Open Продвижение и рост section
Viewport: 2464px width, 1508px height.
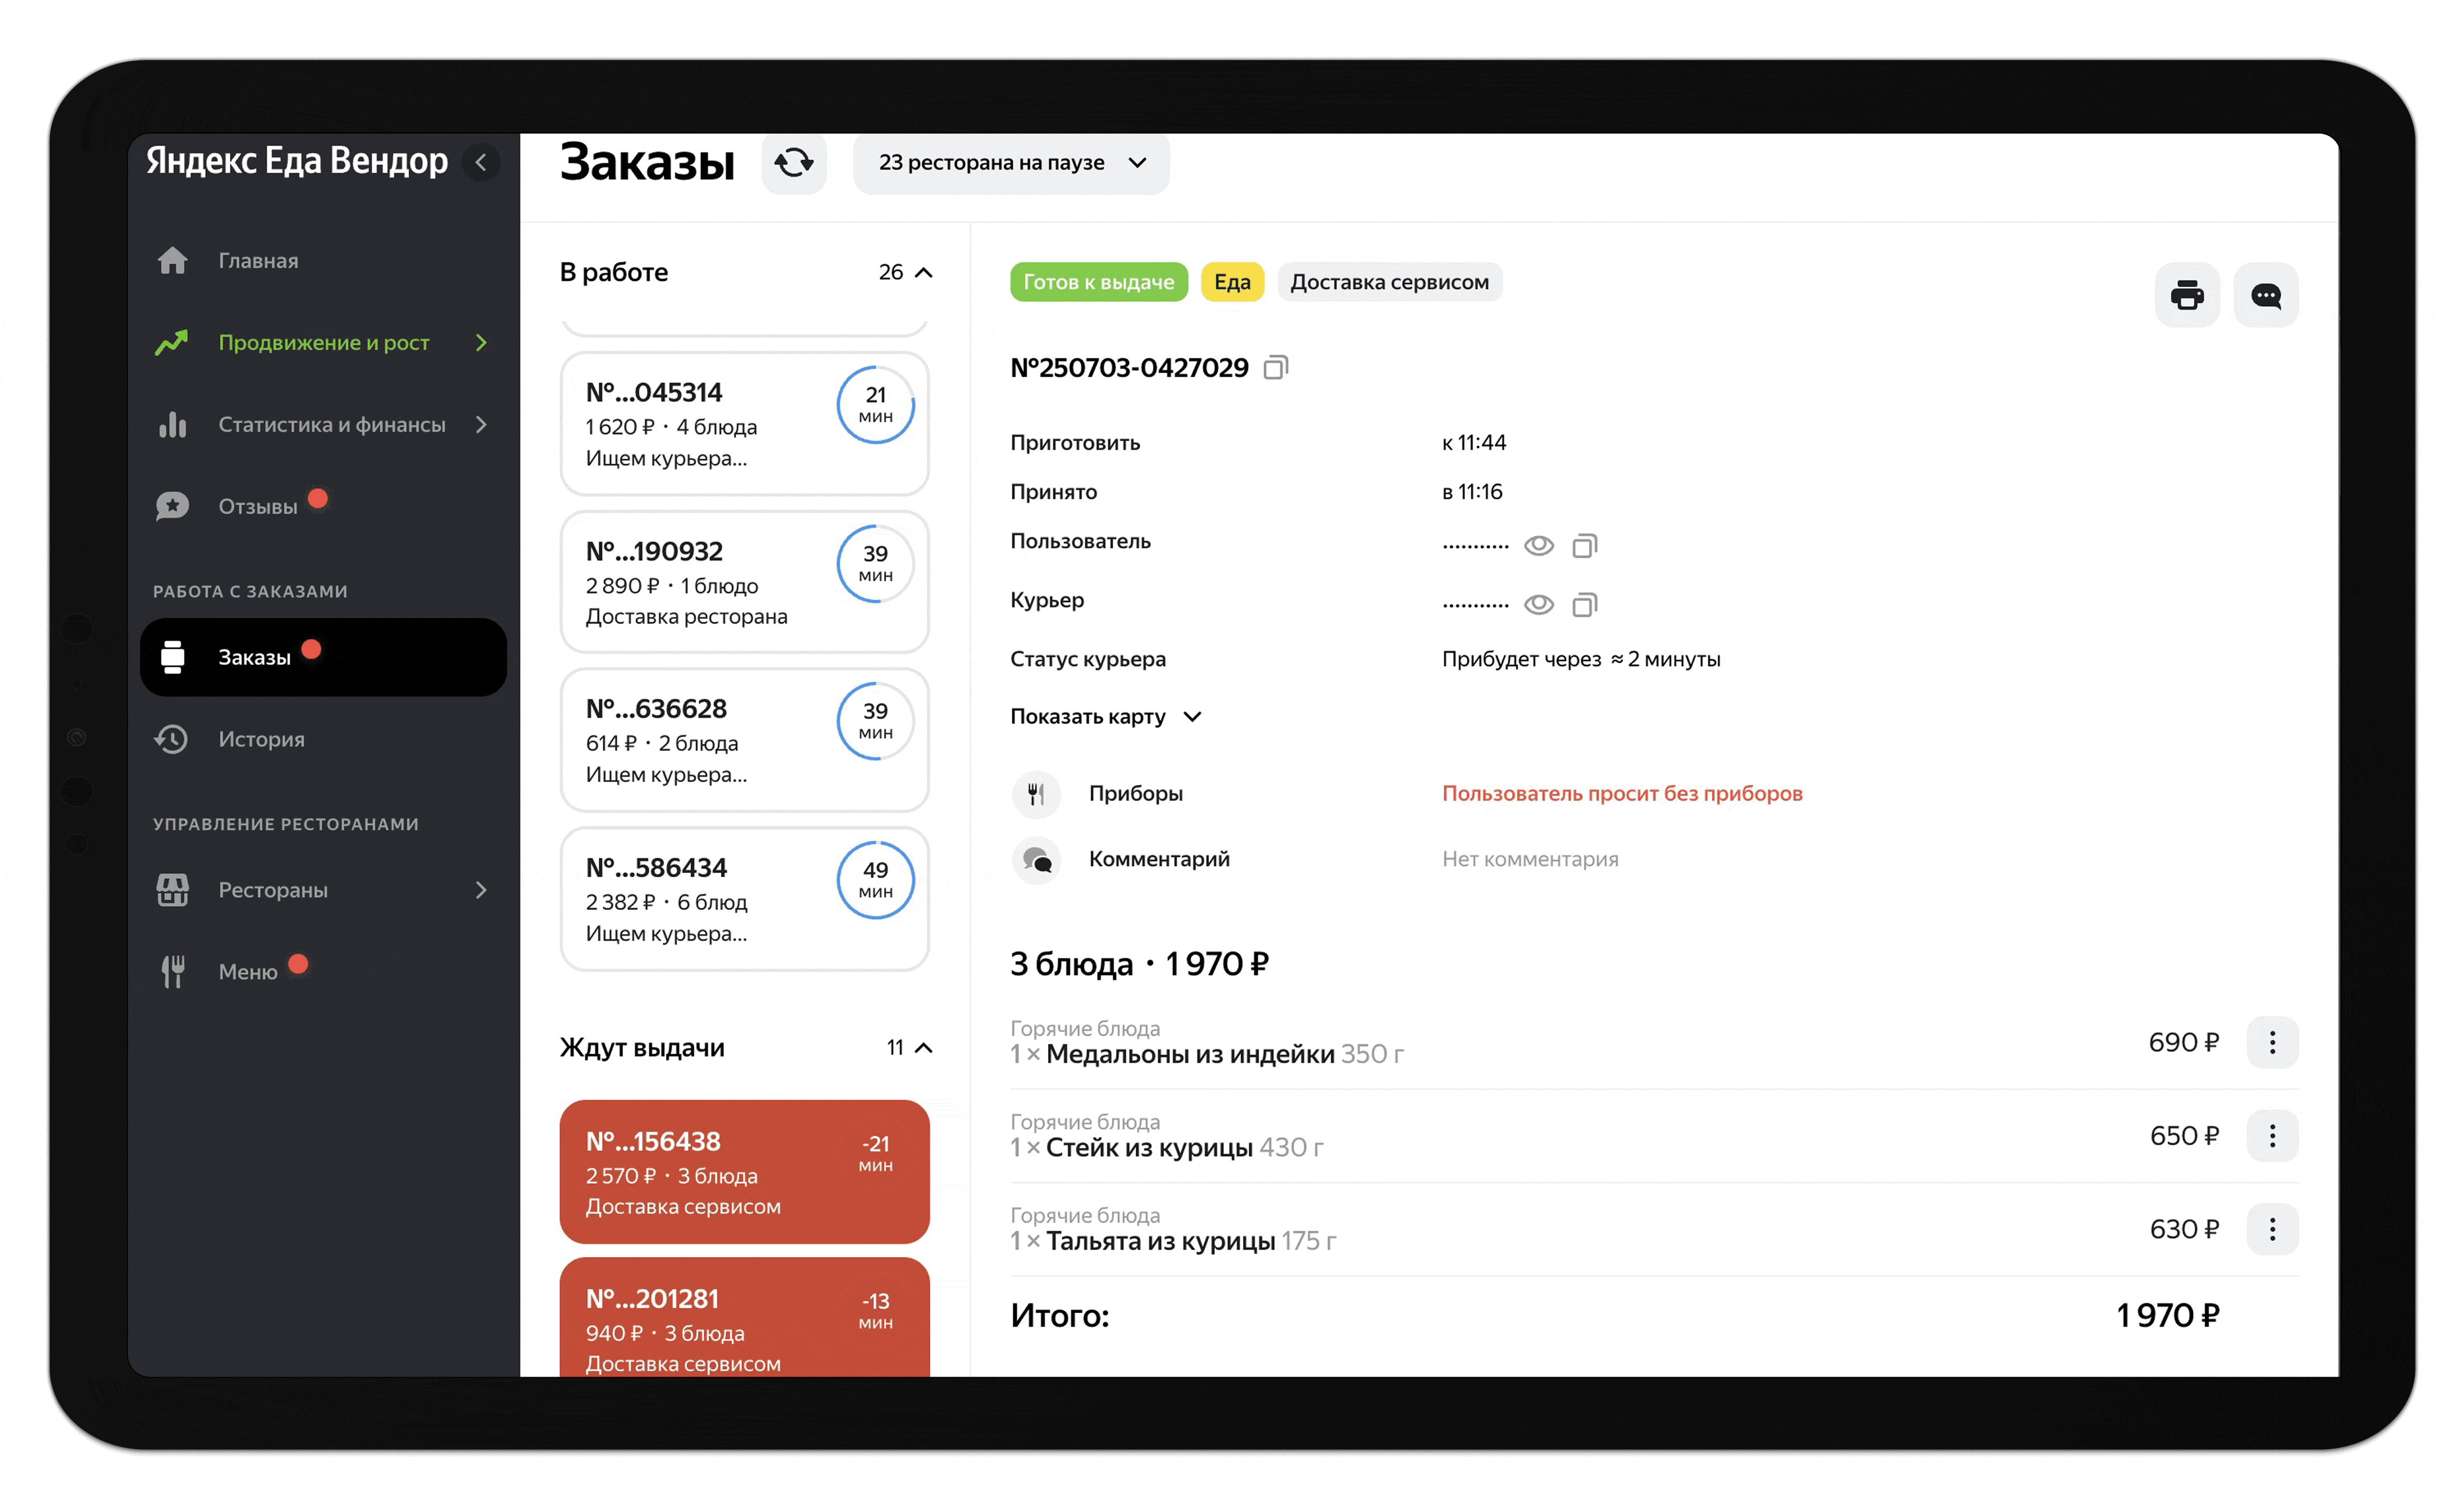click(x=323, y=343)
